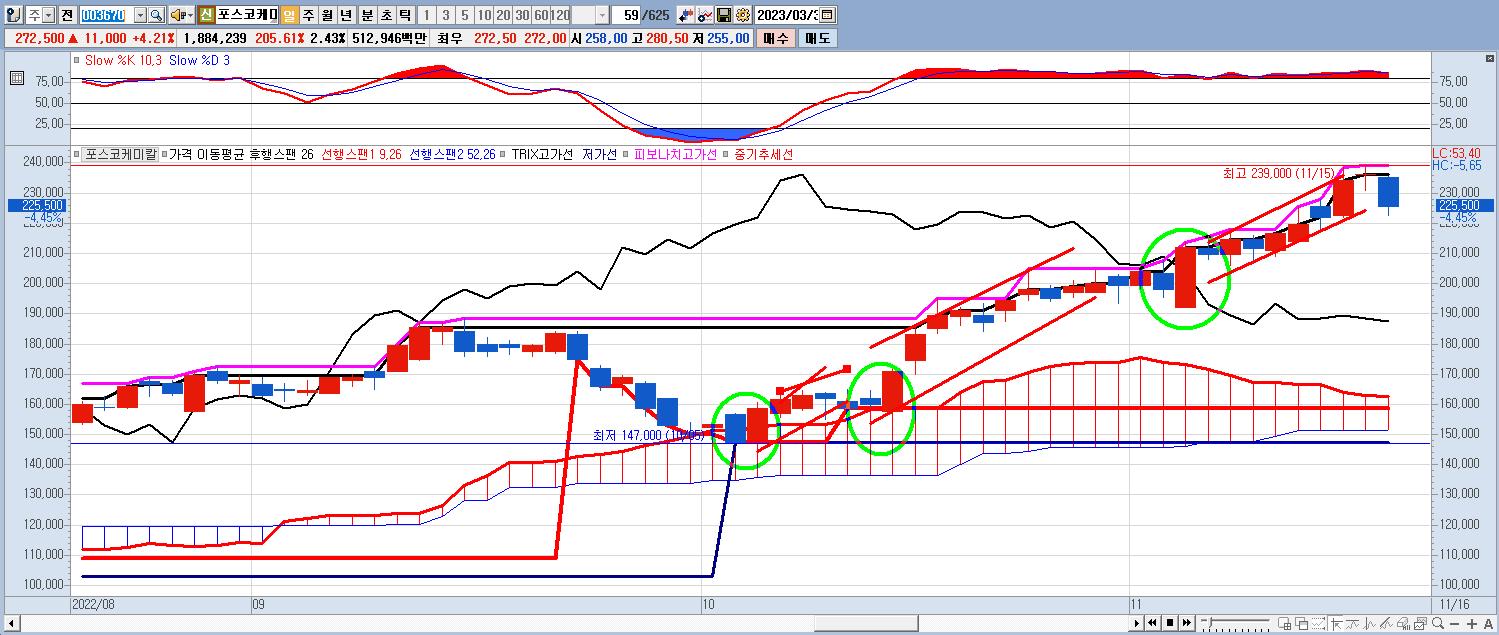The height and width of the screenshot is (635, 1499).
Task: Open the stock code search magnifier
Action: (x=156, y=15)
